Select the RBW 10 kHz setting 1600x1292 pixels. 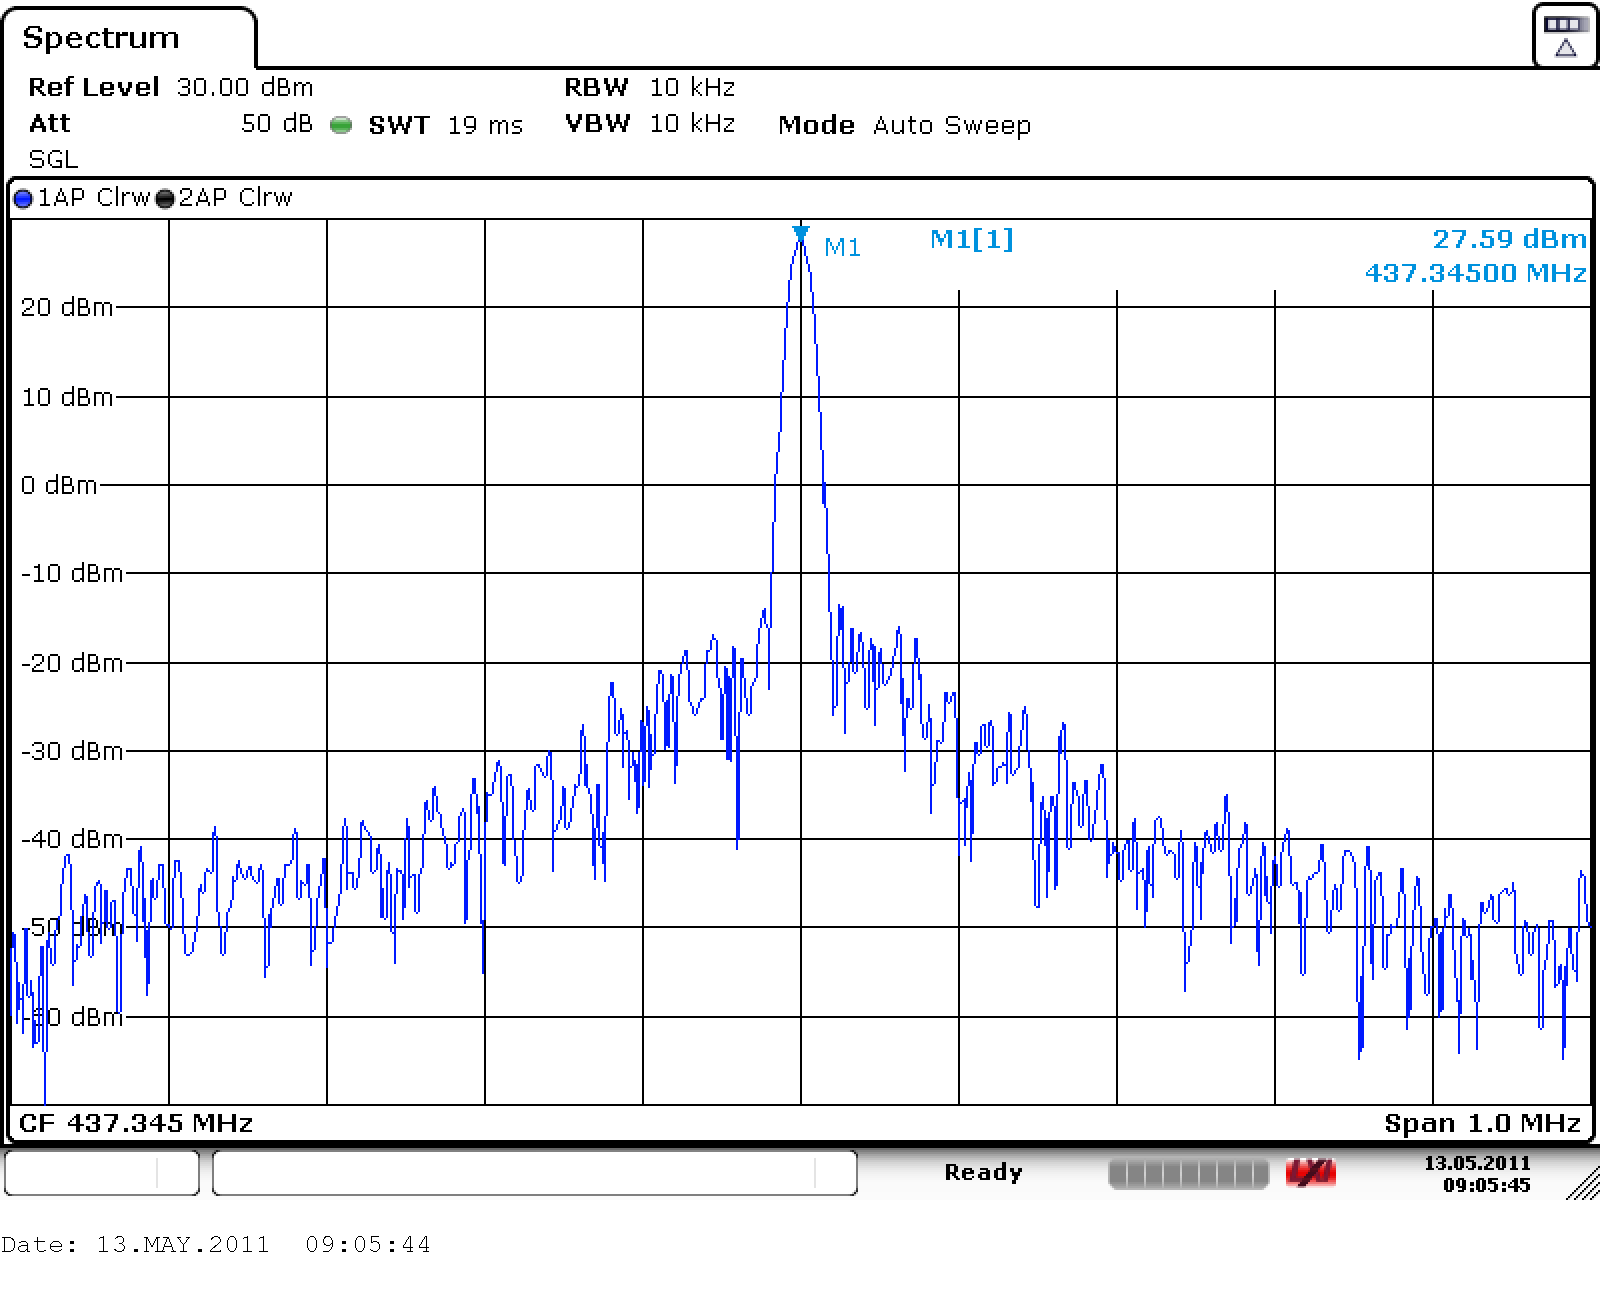point(691,88)
